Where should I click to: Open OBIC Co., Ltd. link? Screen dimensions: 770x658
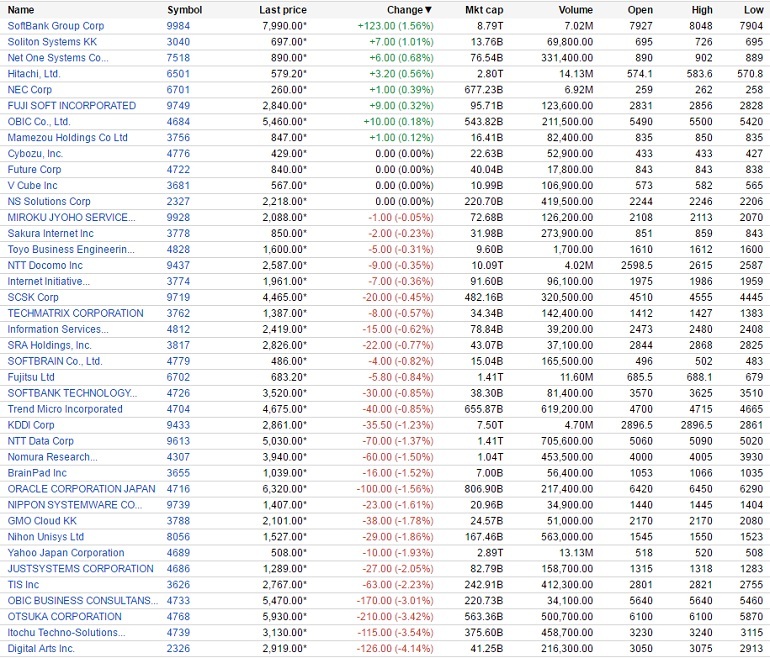[x=39, y=122]
